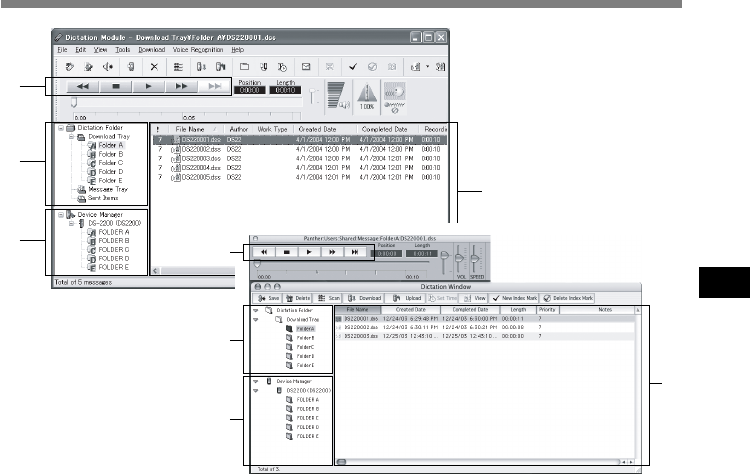Open the Download menu in the menu bar
Image resolution: width=750 pixels, height=474 pixels.
click(151, 49)
